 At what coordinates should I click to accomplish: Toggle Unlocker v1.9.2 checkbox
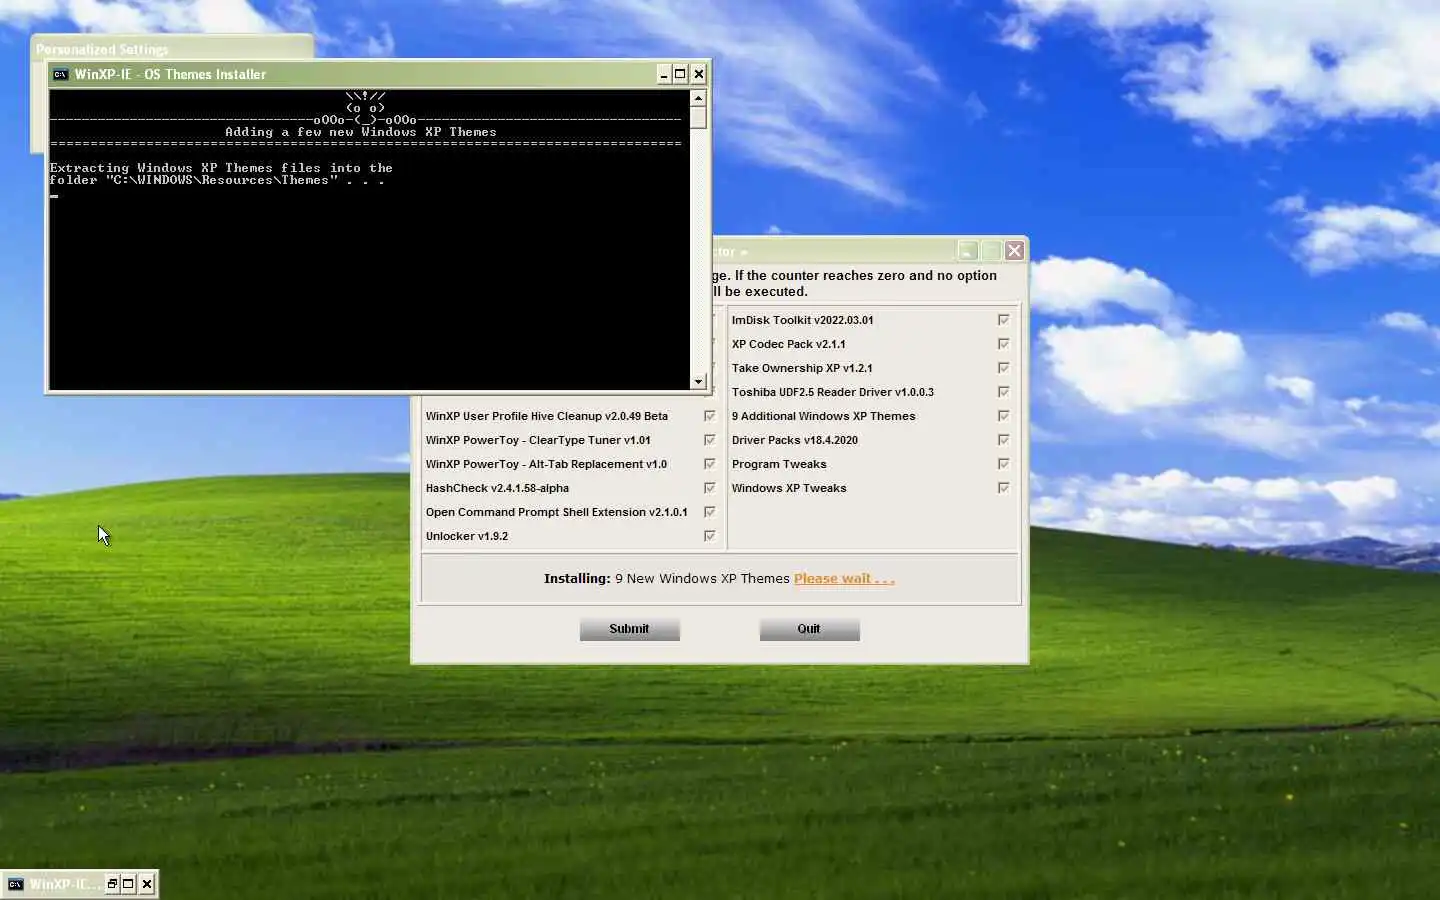pyautogui.click(x=709, y=536)
